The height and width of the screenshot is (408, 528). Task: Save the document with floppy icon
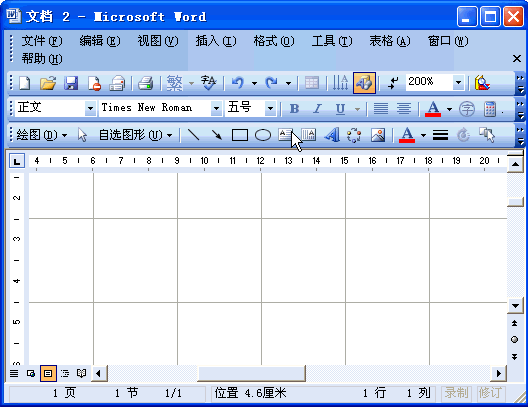tap(71, 83)
